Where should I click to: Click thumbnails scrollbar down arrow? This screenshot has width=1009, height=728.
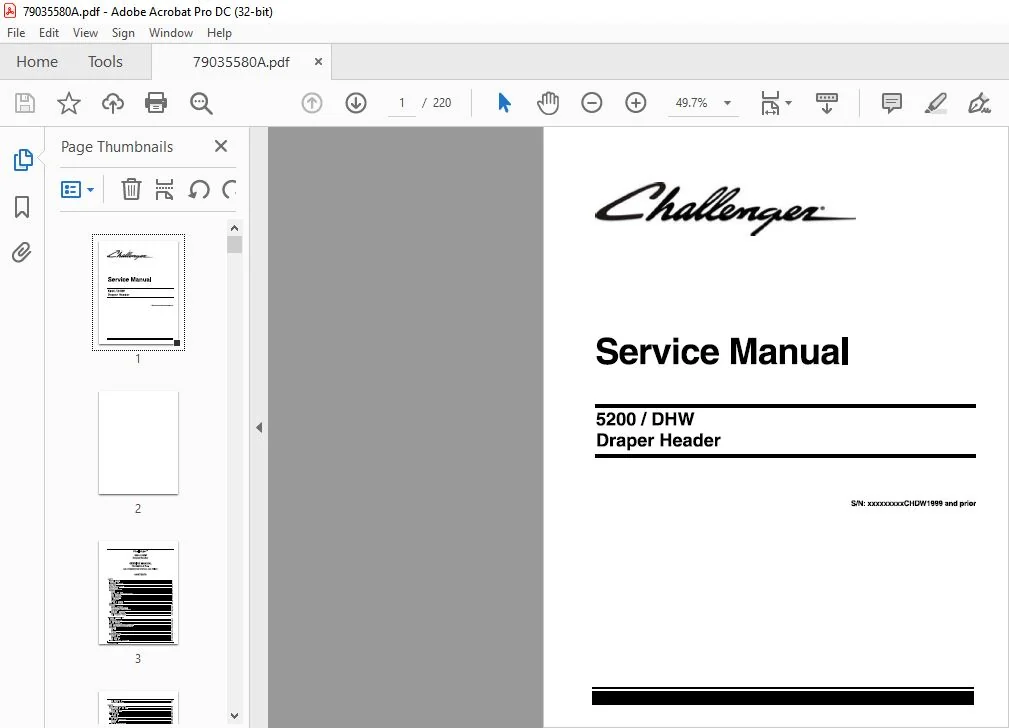(x=234, y=716)
